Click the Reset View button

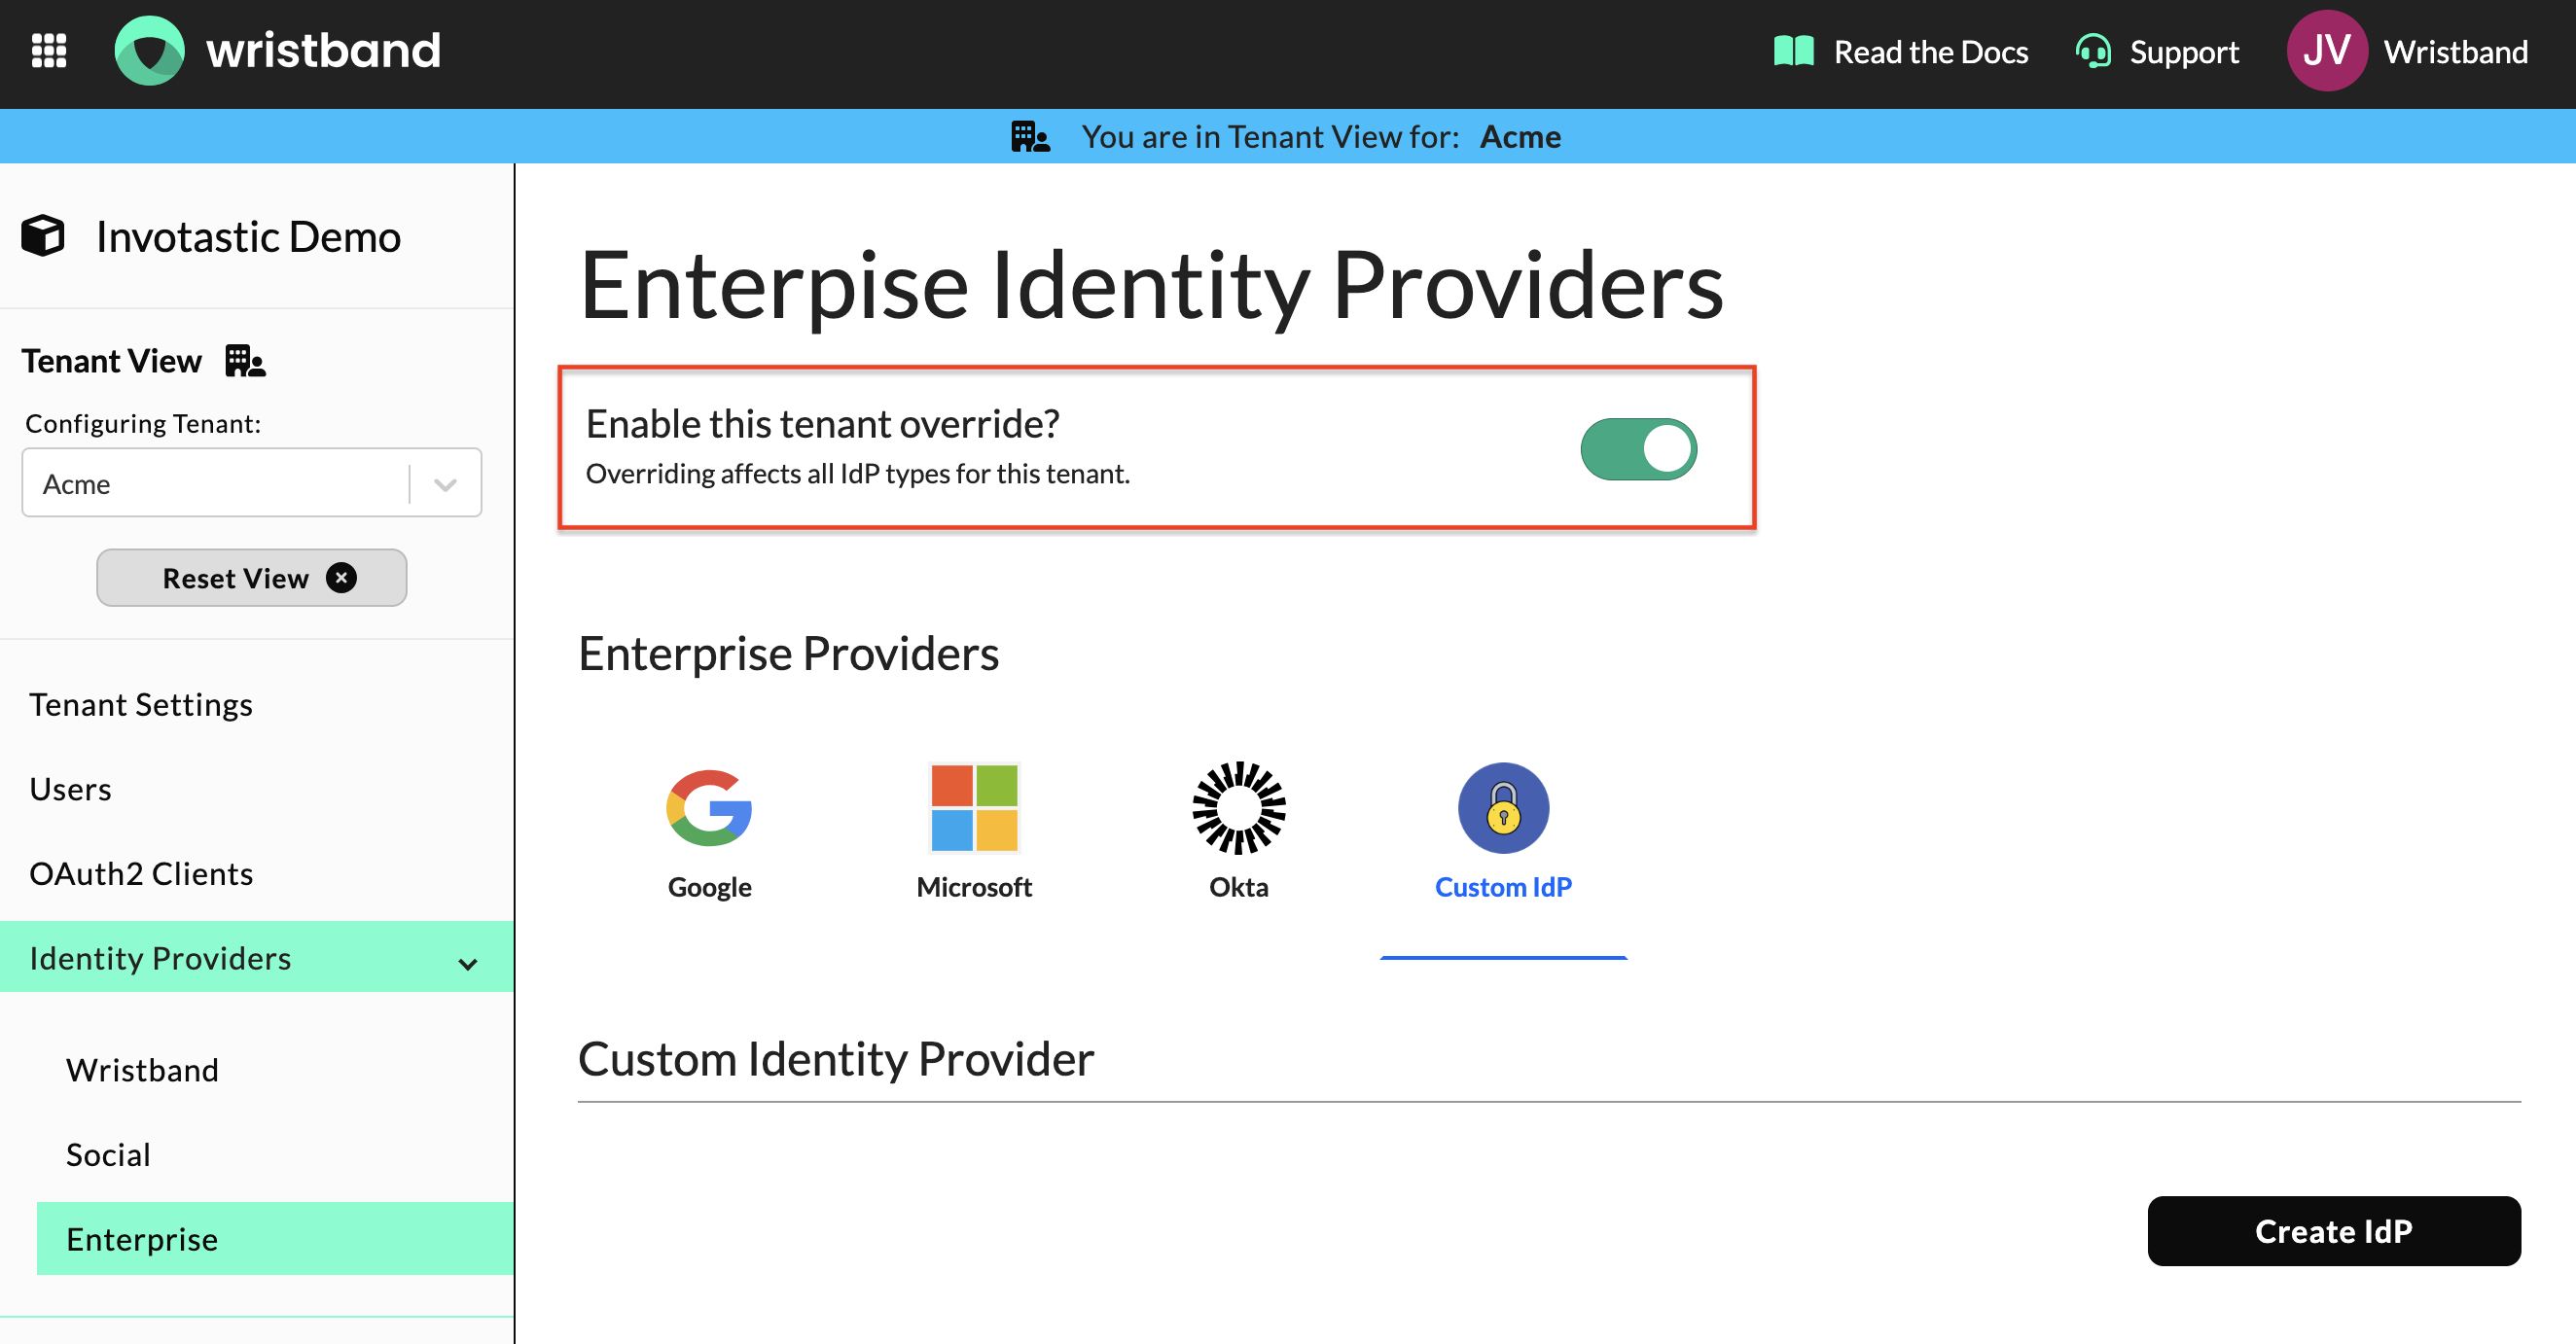(x=251, y=577)
